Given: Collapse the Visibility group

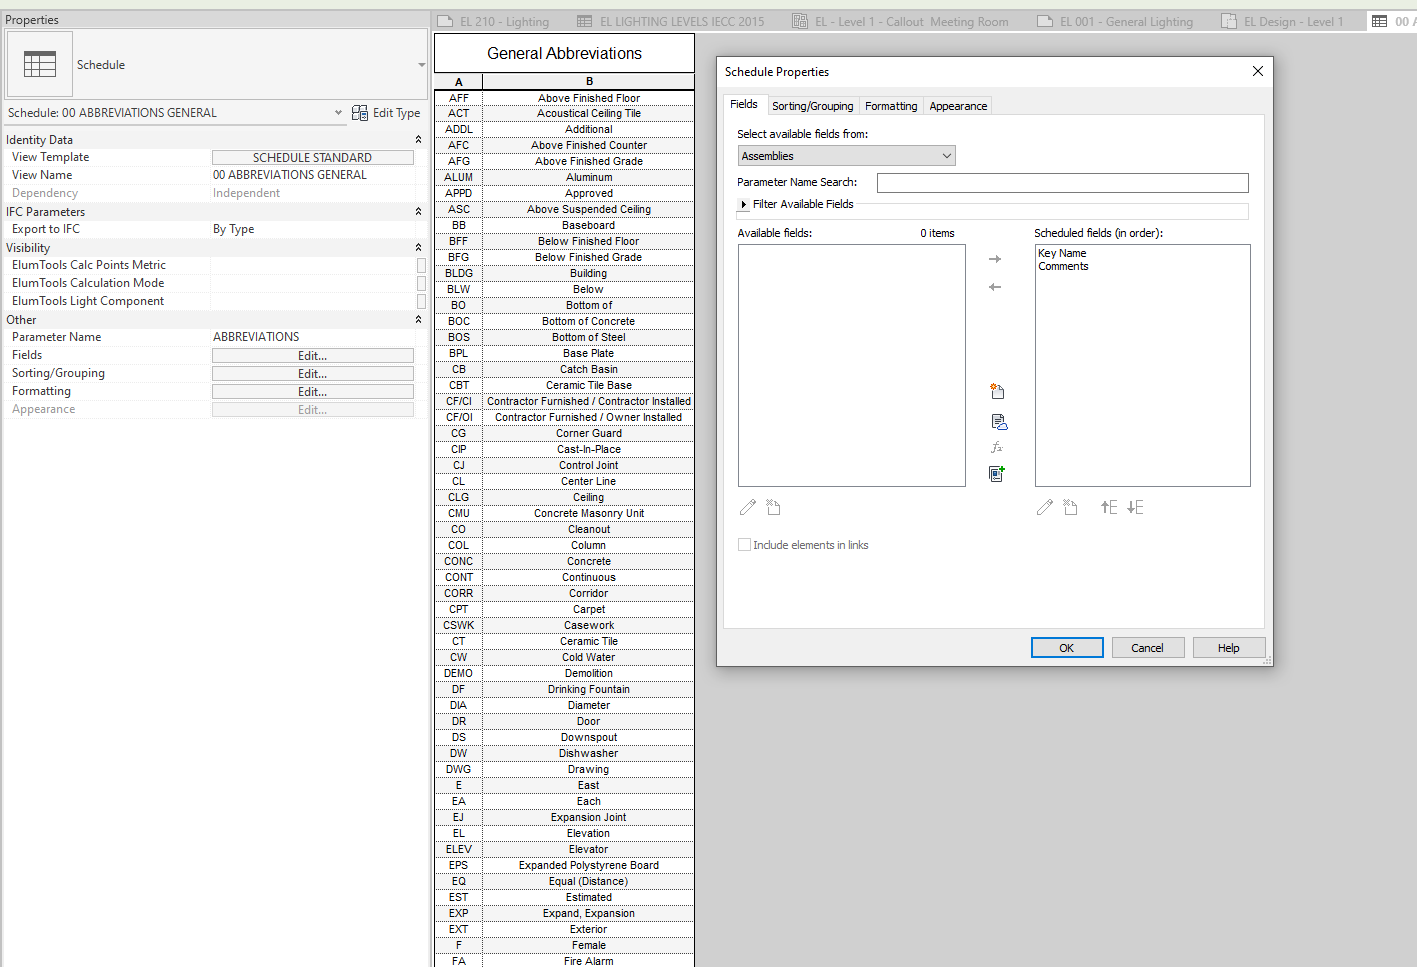Looking at the screenshot, I should 418,248.
